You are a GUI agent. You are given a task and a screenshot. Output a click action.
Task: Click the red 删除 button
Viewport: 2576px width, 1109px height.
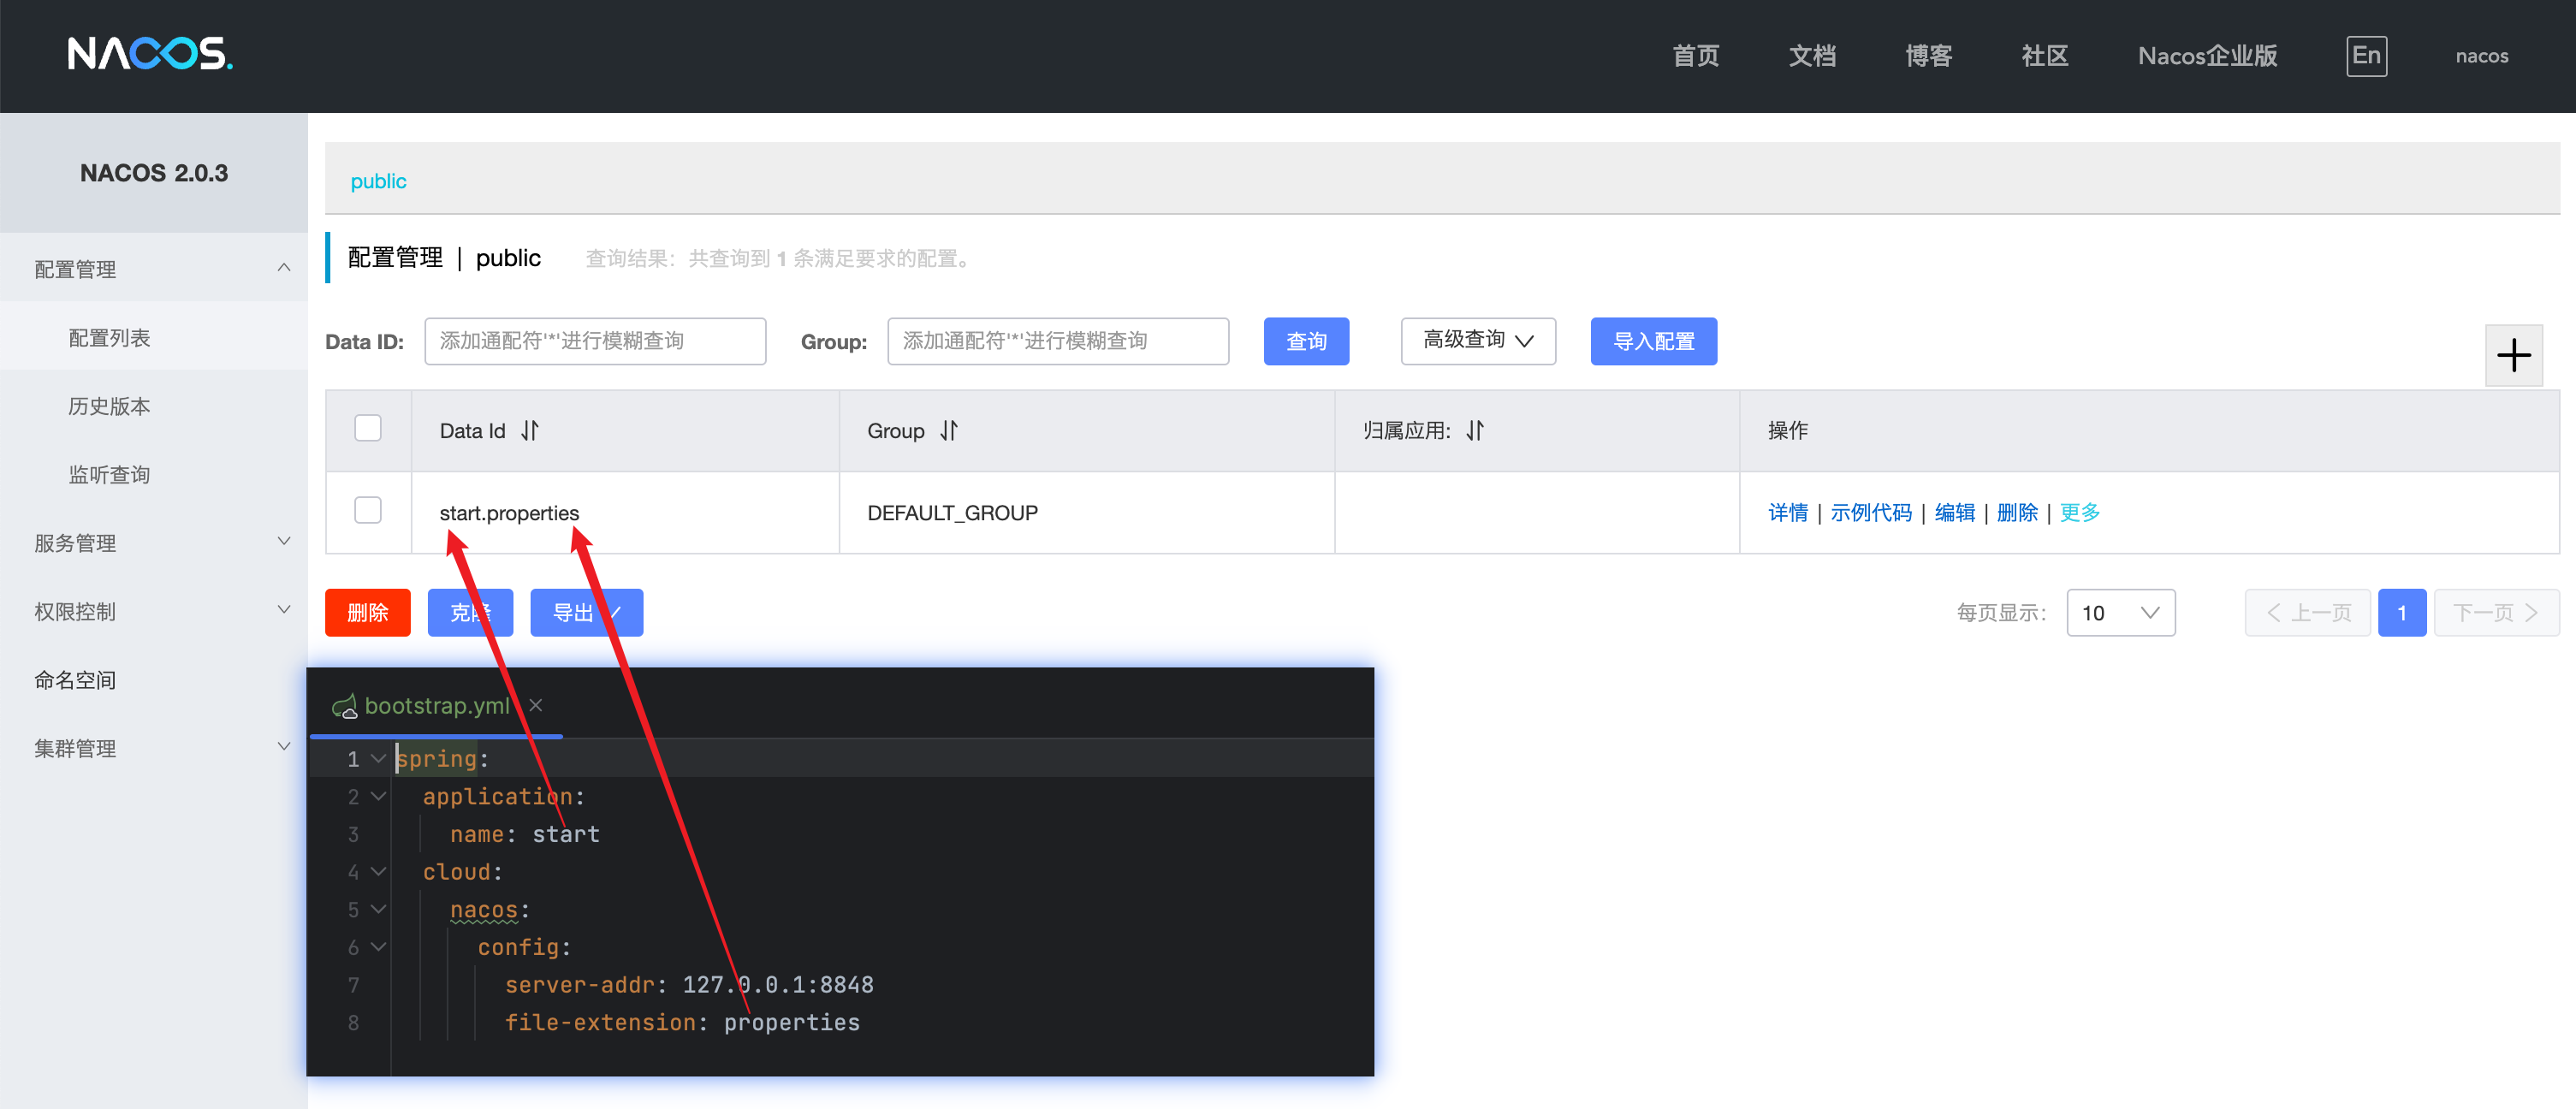coord(367,613)
